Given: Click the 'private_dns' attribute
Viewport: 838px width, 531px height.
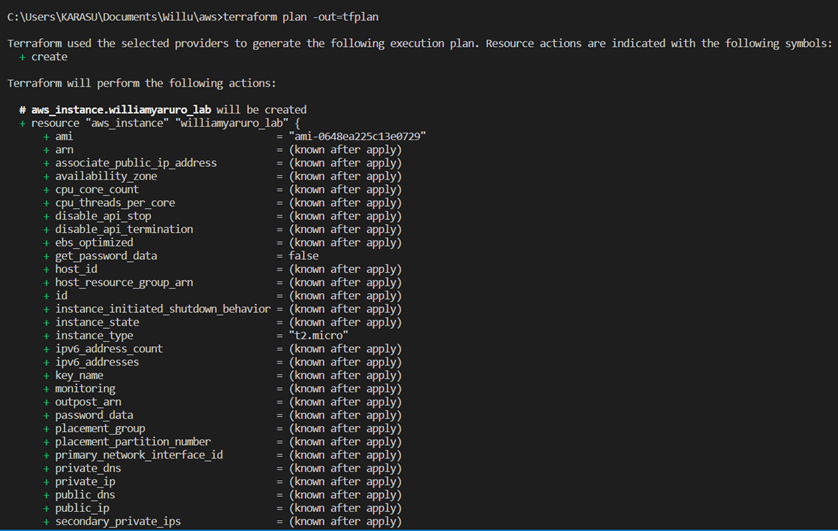Looking at the screenshot, I should [x=88, y=468].
